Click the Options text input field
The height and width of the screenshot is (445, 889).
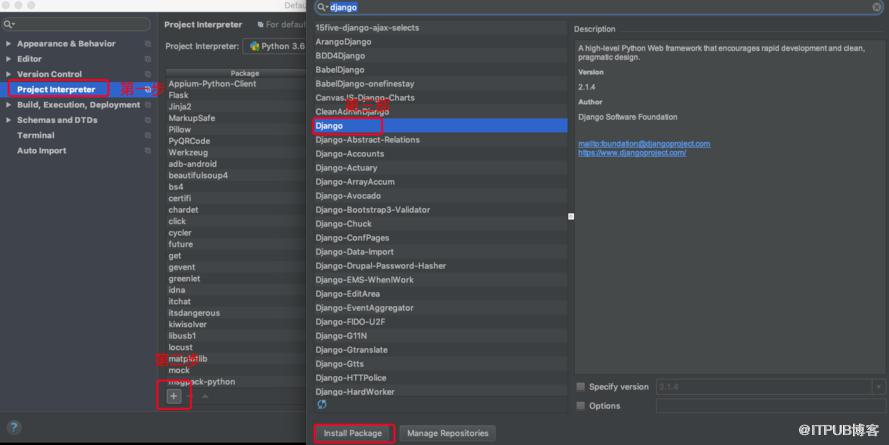(770, 406)
